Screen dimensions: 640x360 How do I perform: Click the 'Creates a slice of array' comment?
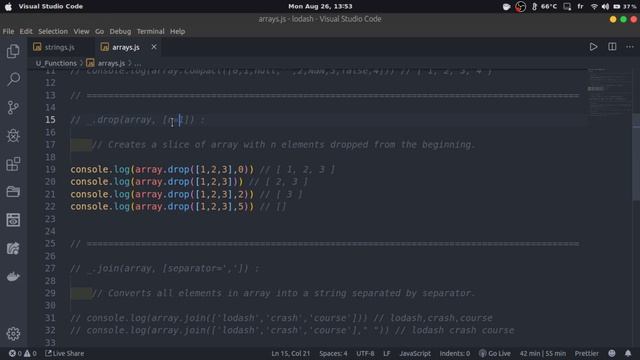click(283, 145)
